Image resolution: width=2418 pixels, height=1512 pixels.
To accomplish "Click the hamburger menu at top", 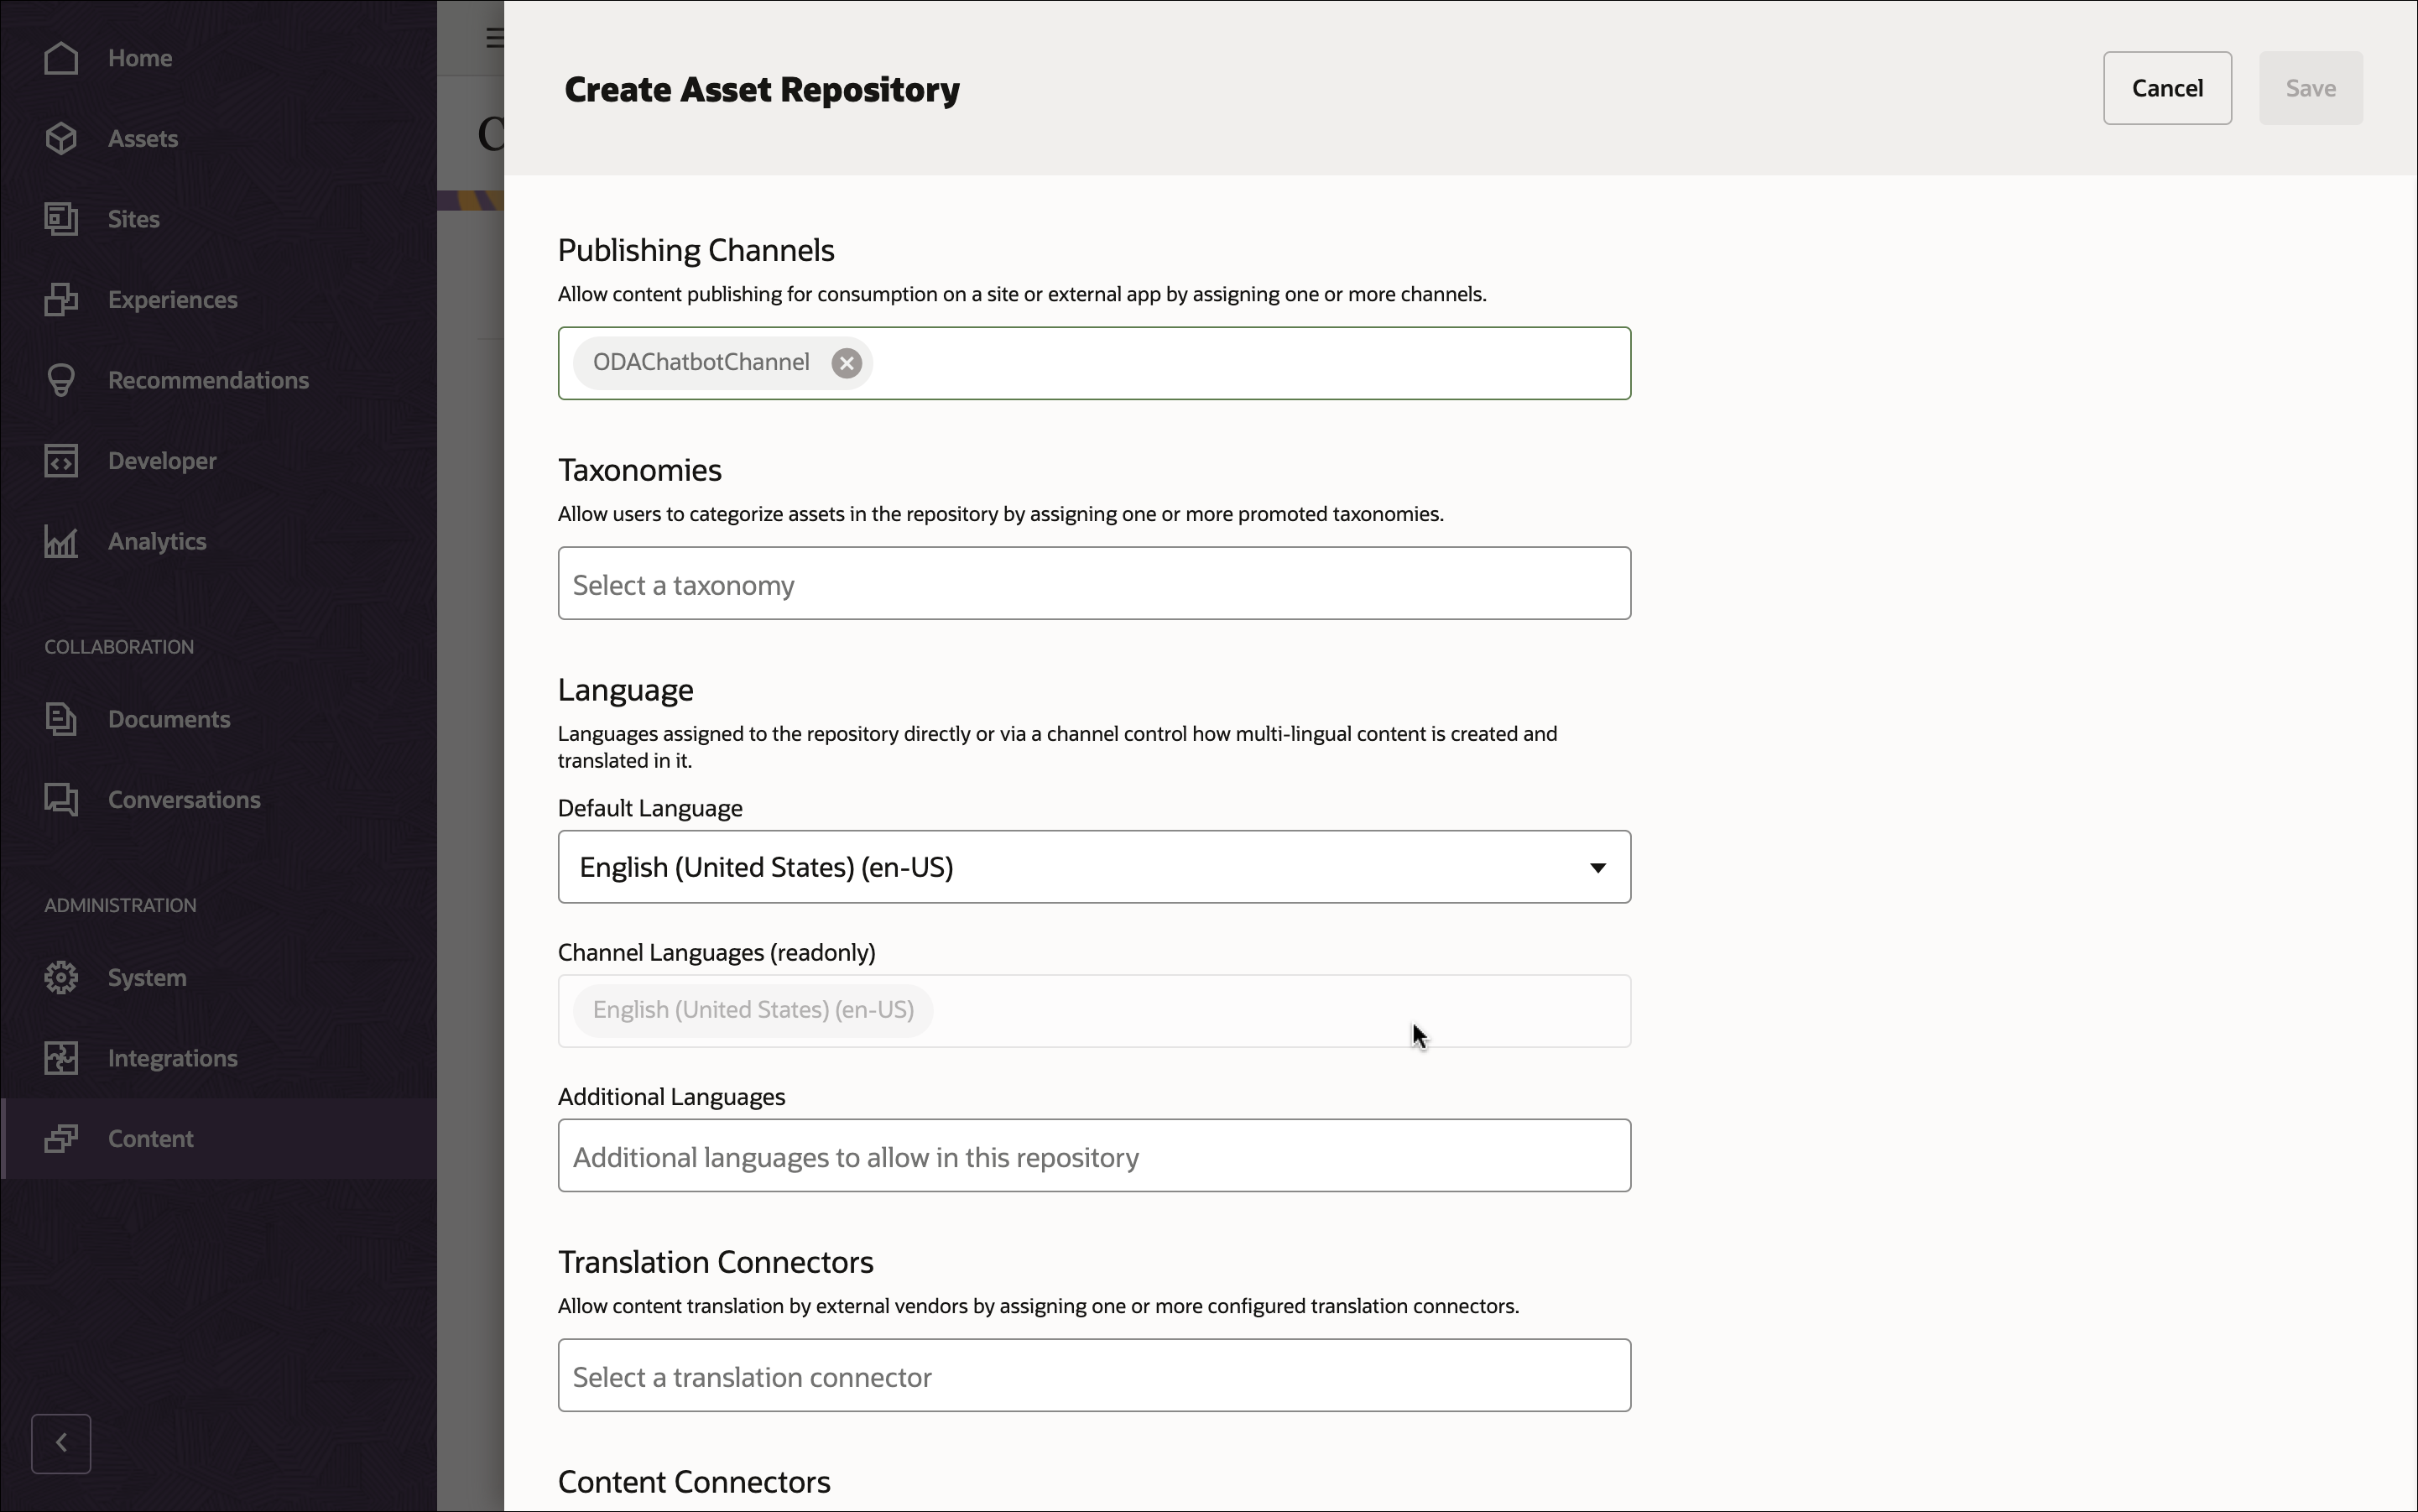I will (x=495, y=37).
